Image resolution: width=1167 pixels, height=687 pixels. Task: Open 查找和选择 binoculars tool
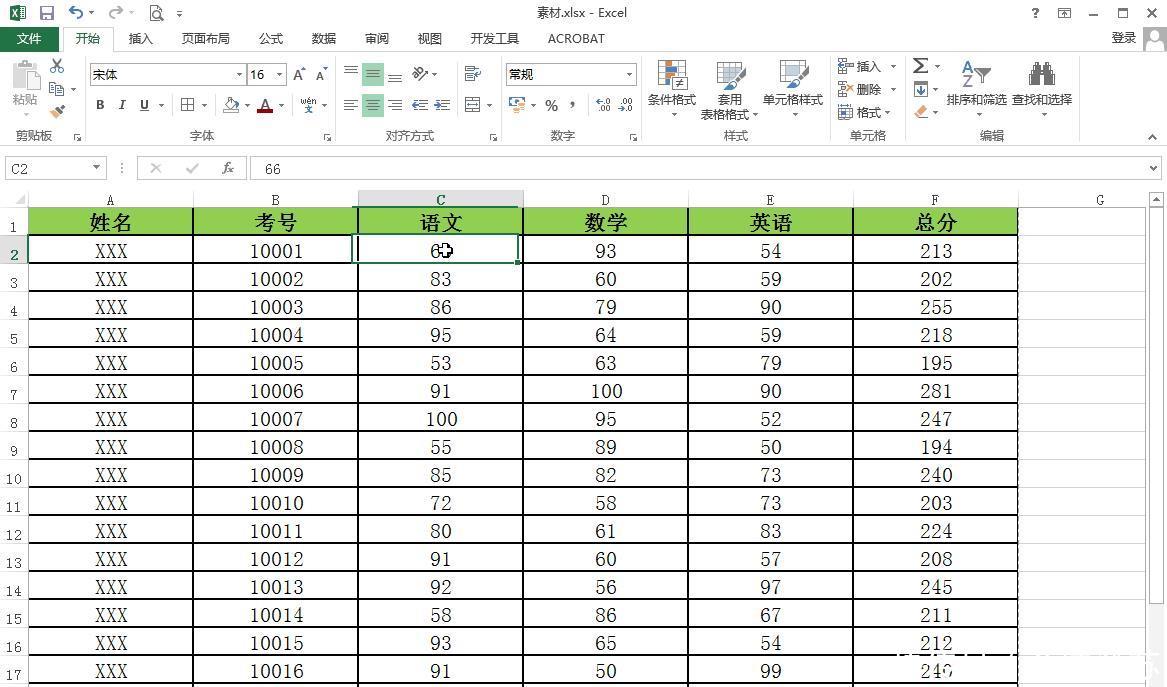tap(1041, 87)
